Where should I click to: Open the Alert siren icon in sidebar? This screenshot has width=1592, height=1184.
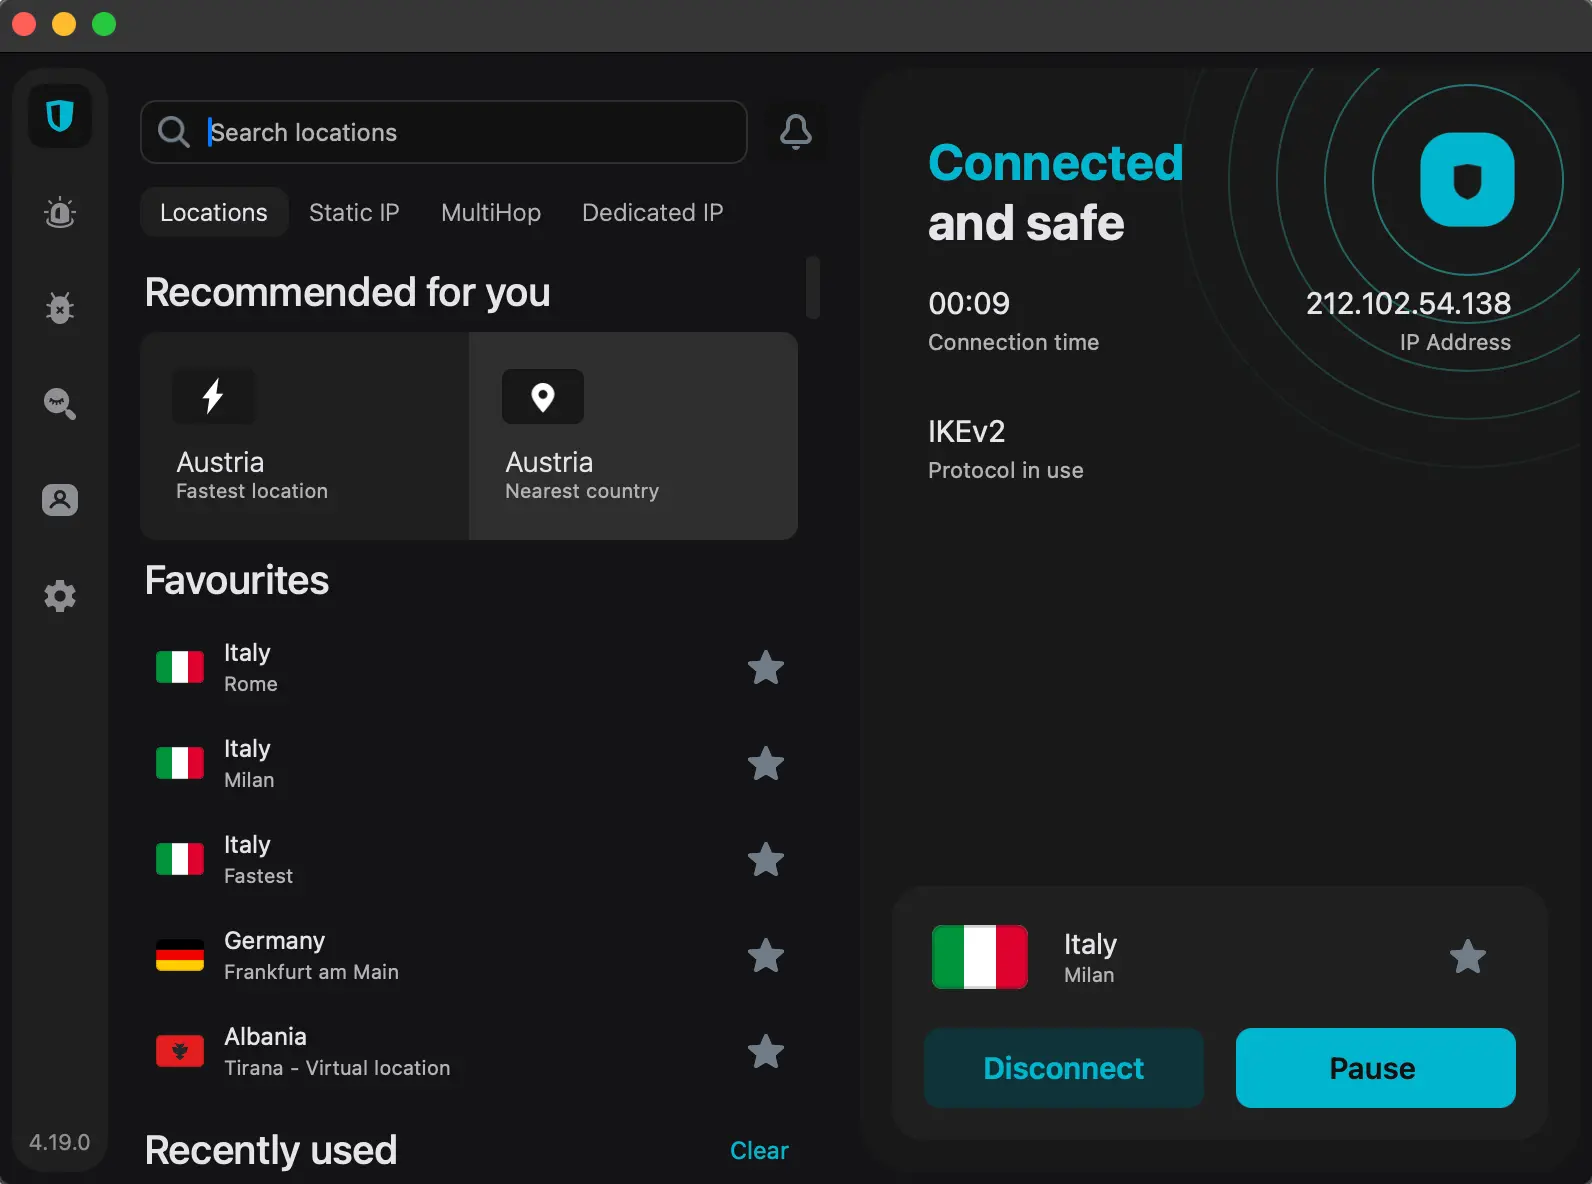tap(60, 212)
